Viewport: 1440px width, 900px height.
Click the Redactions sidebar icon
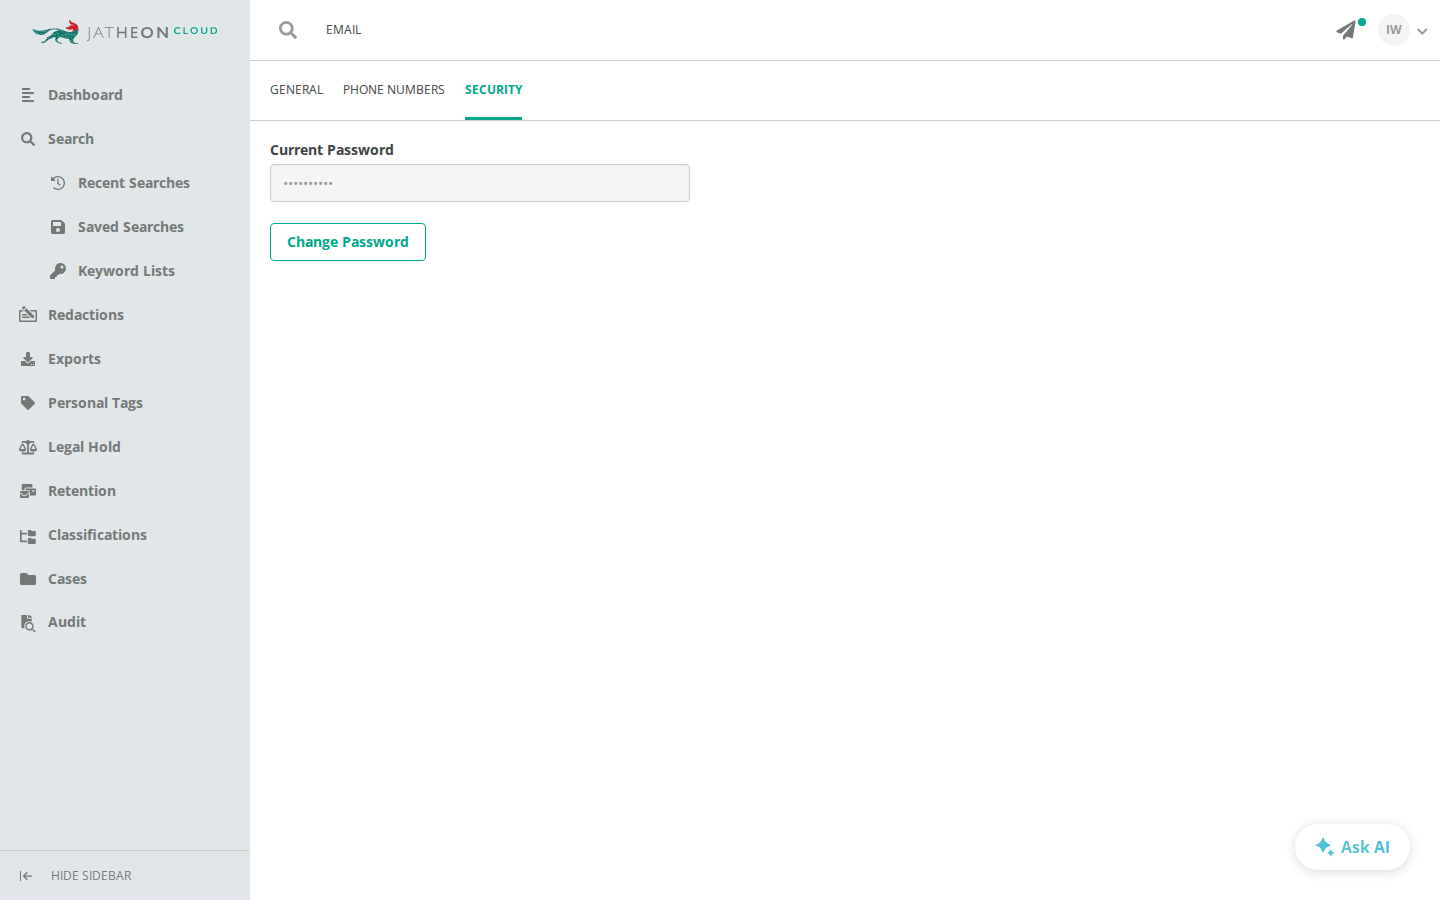[x=28, y=315]
